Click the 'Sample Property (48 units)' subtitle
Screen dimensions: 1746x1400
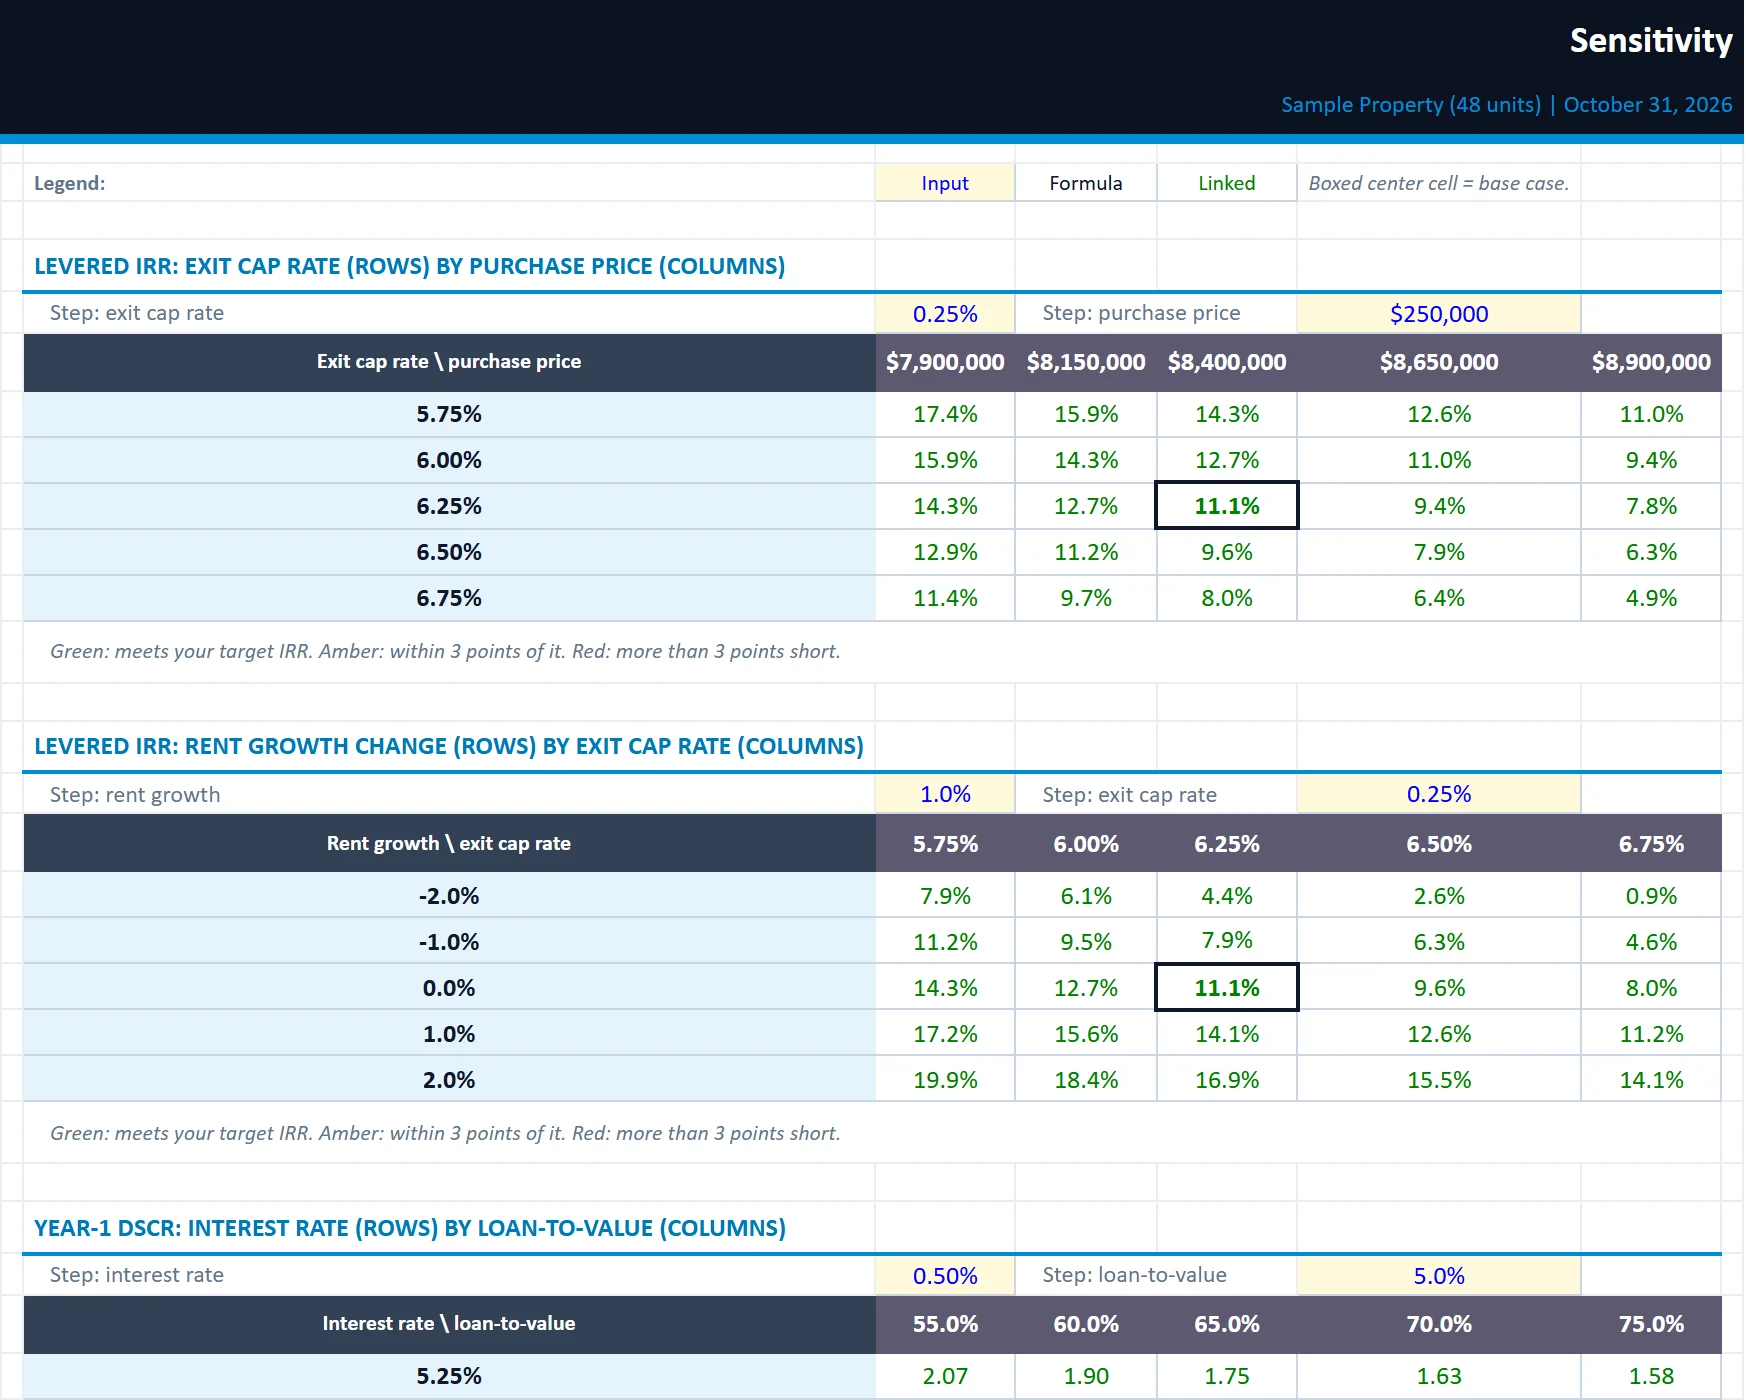tap(1411, 105)
